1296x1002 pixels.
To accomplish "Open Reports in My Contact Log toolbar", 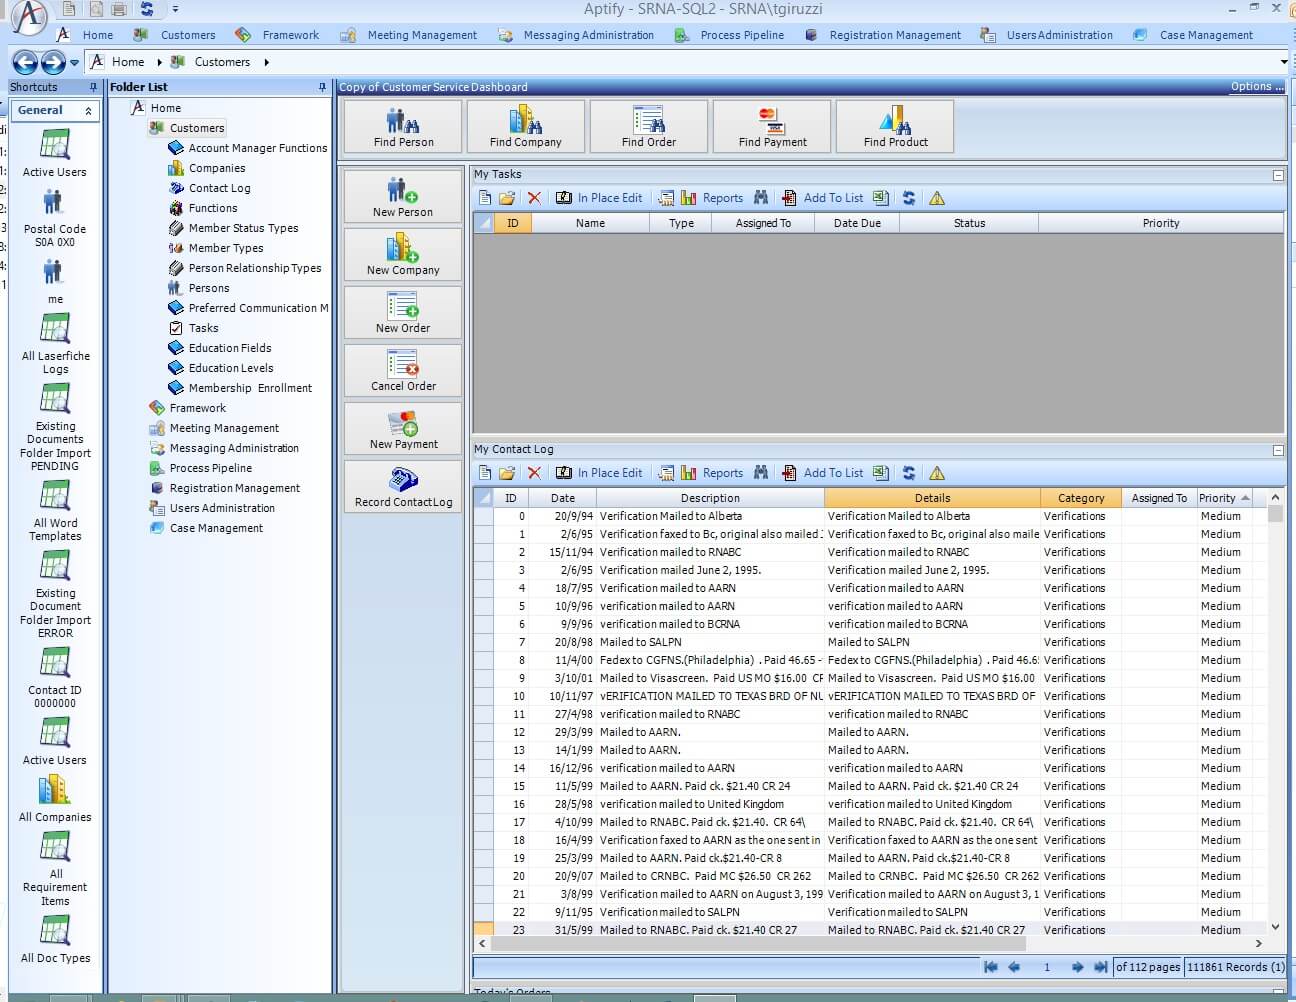I will [x=712, y=473].
